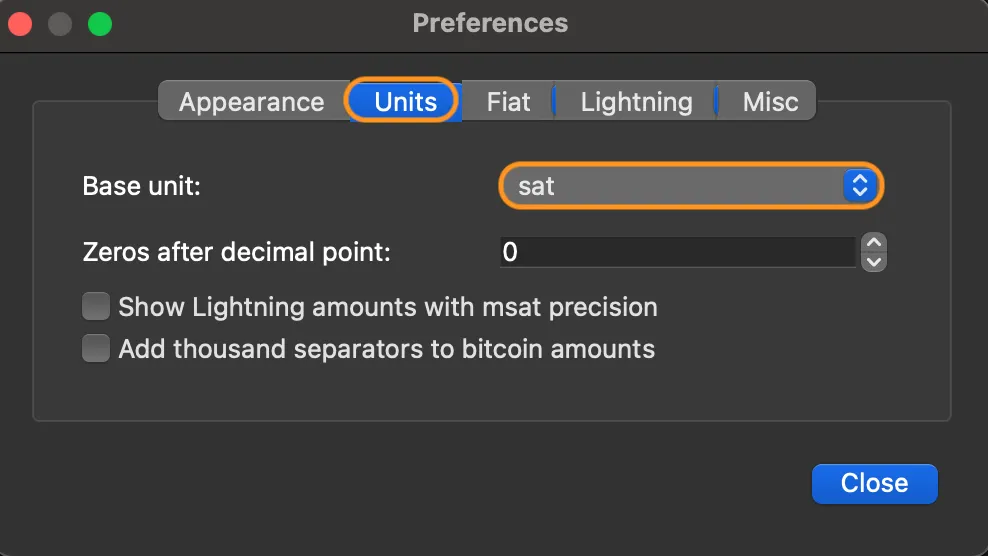Click the Preferences title bar text
This screenshot has height=556, width=988.
click(x=490, y=23)
